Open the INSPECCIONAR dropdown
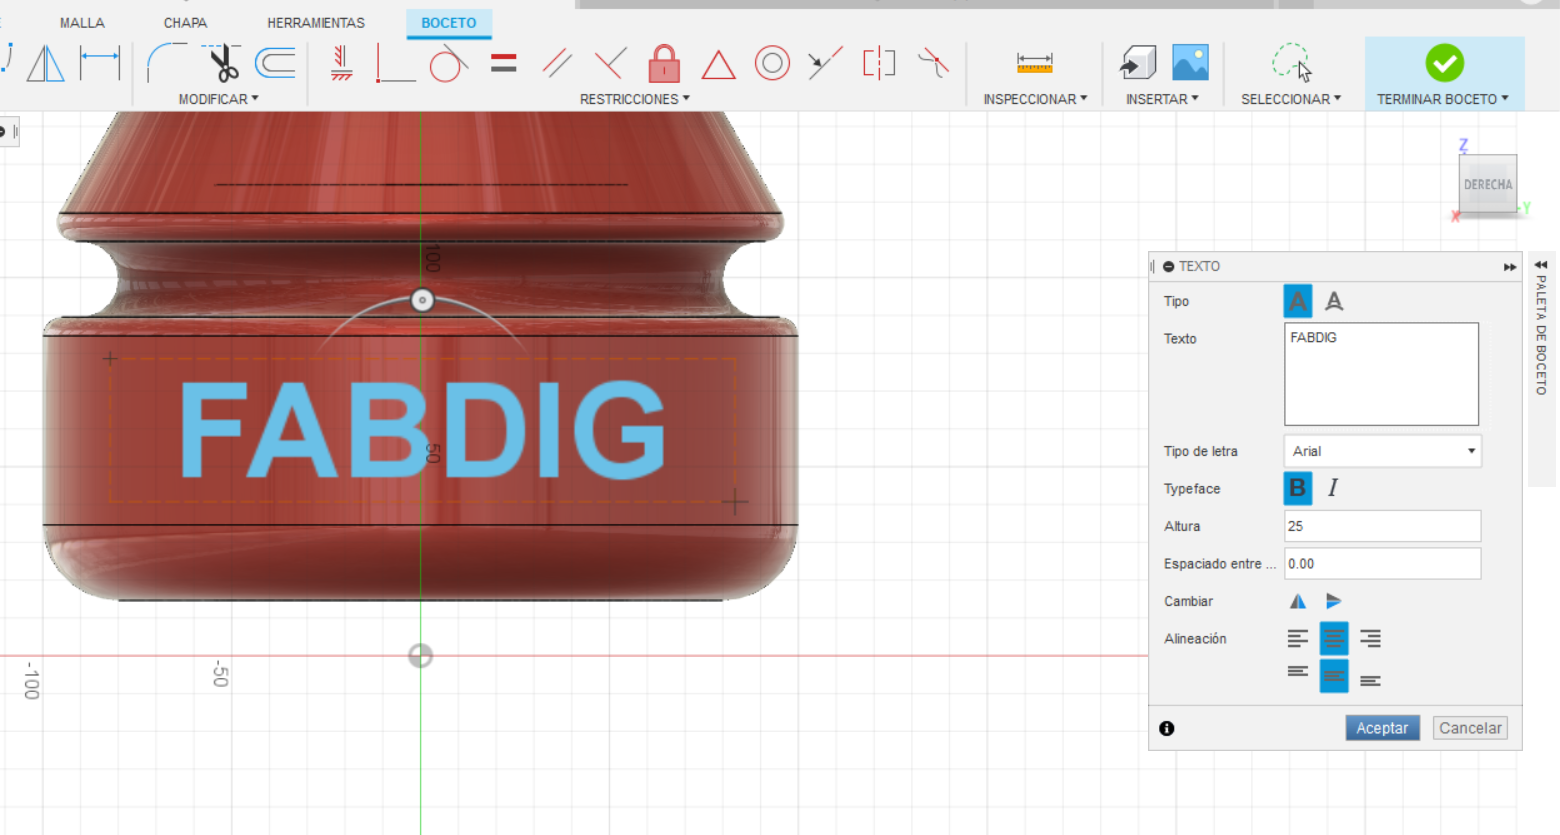This screenshot has height=835, width=1560. (x=1035, y=99)
